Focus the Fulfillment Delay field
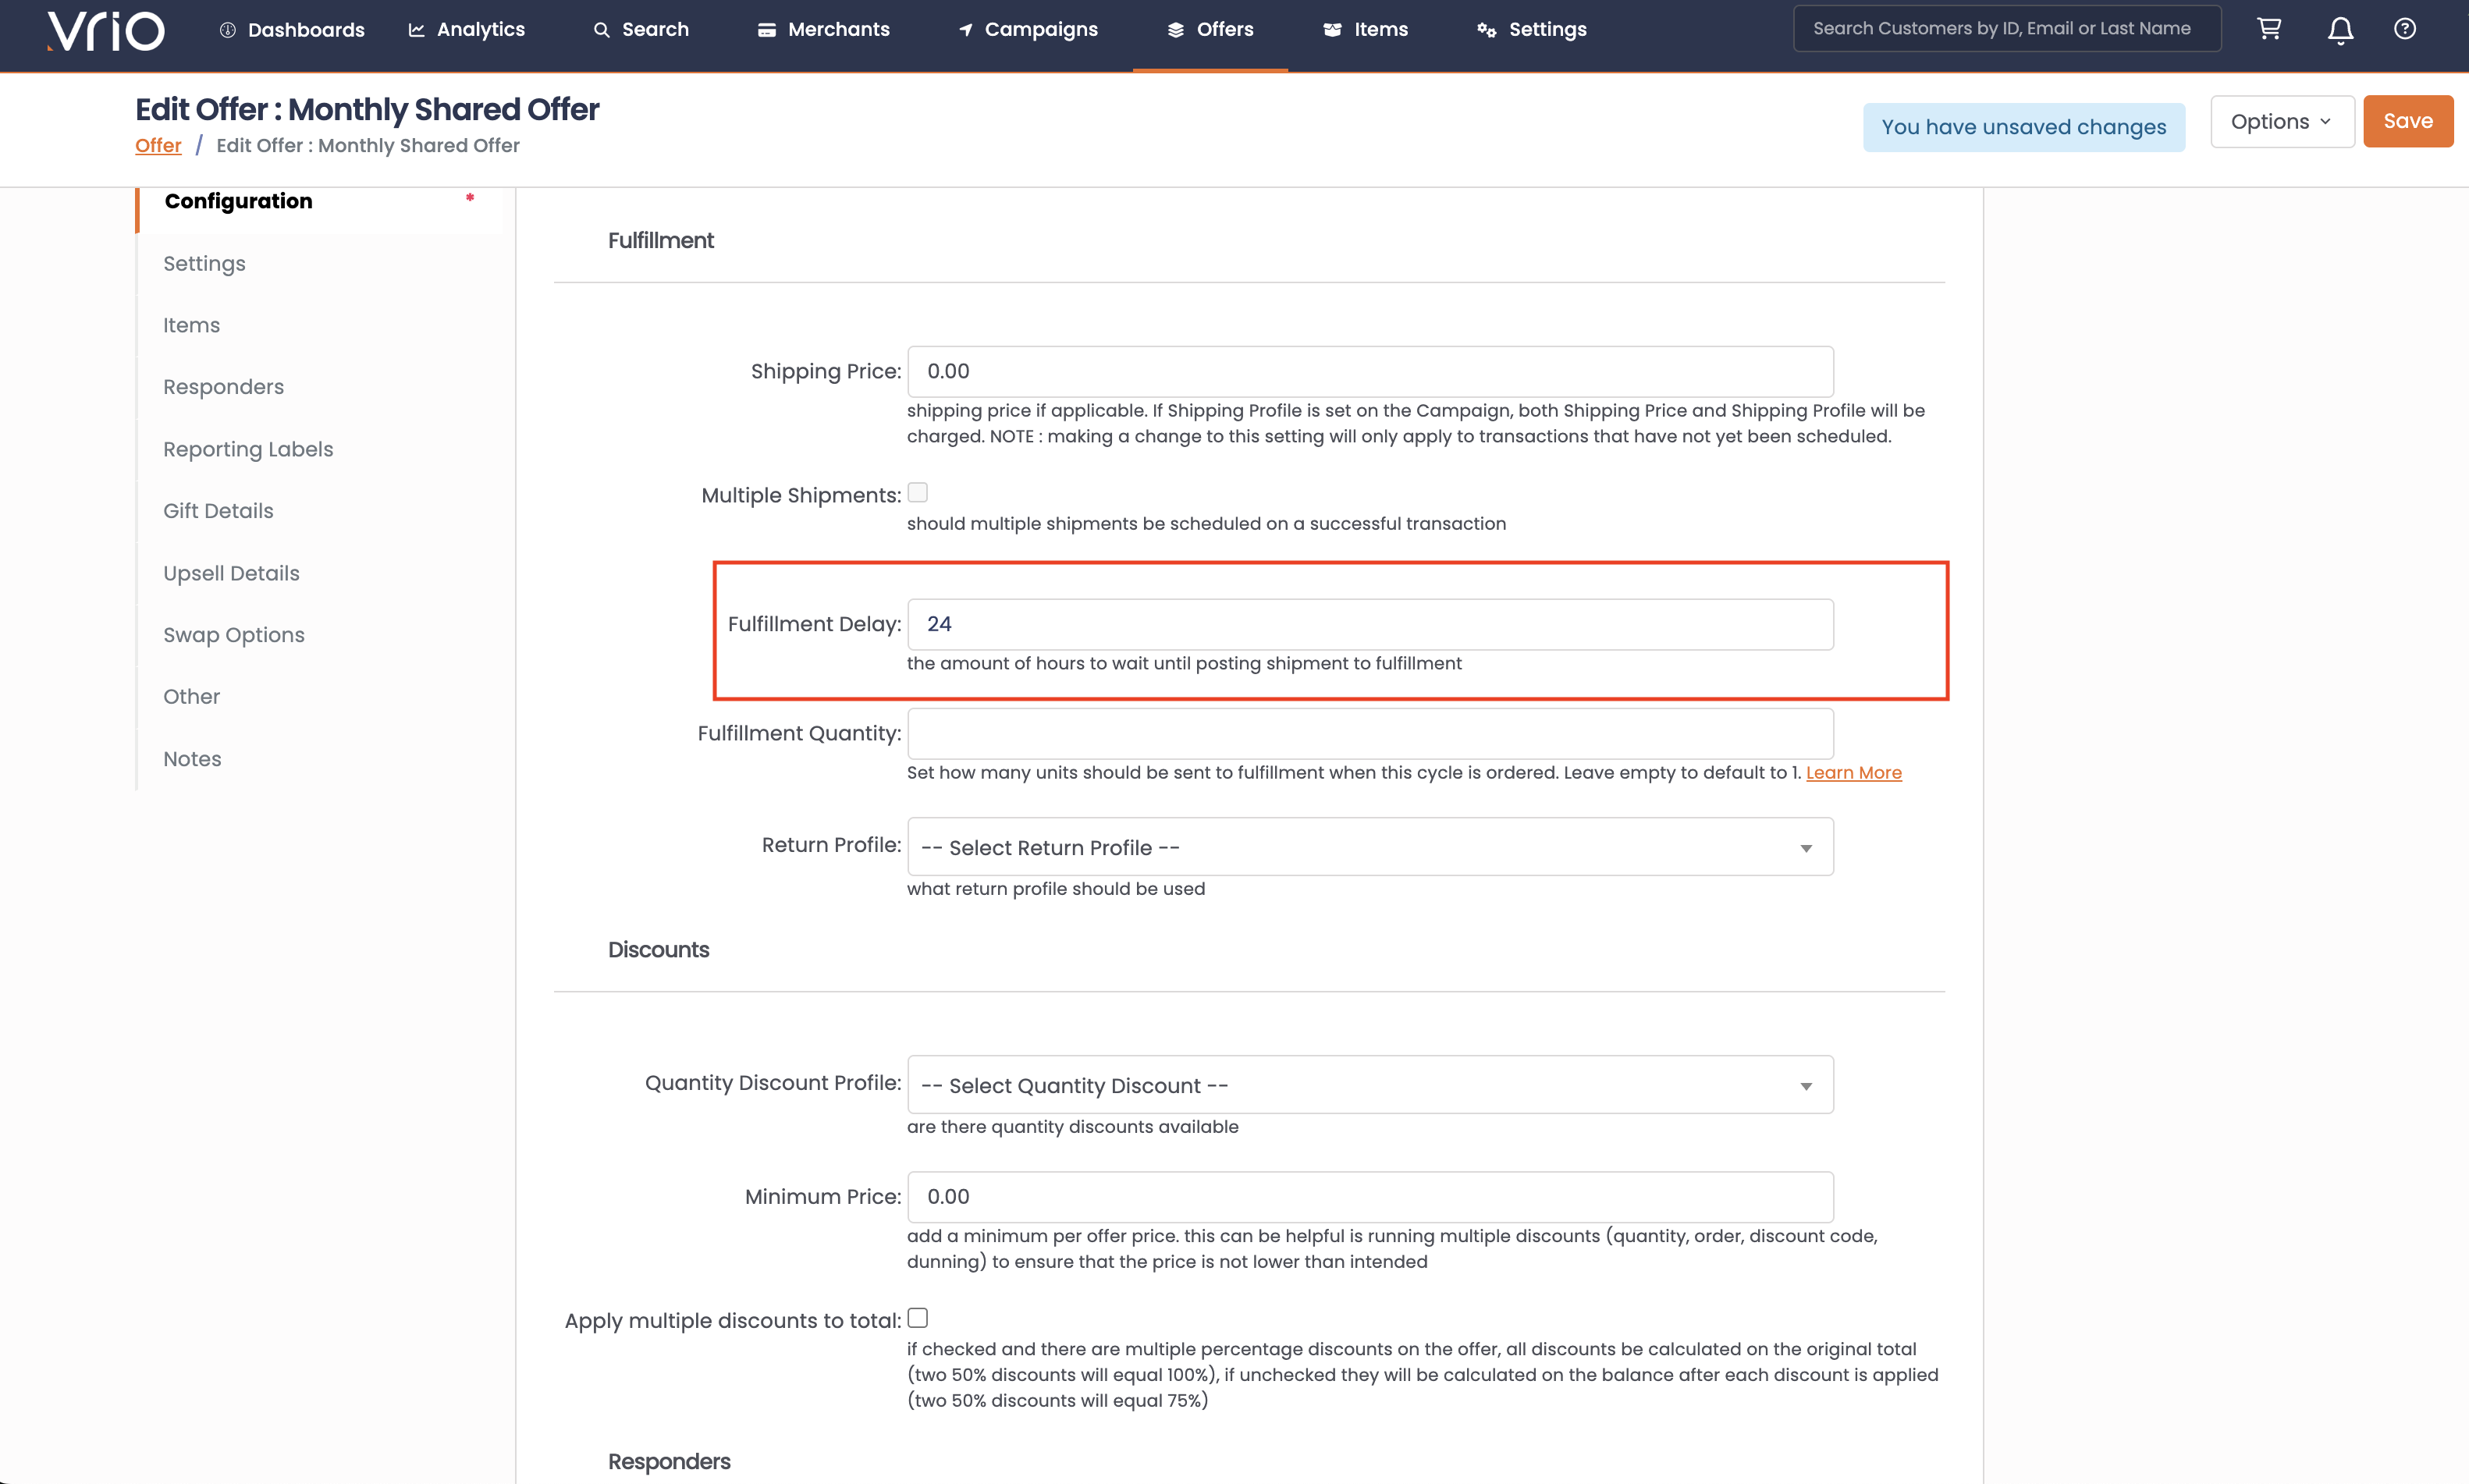2469x1484 pixels. [1369, 624]
